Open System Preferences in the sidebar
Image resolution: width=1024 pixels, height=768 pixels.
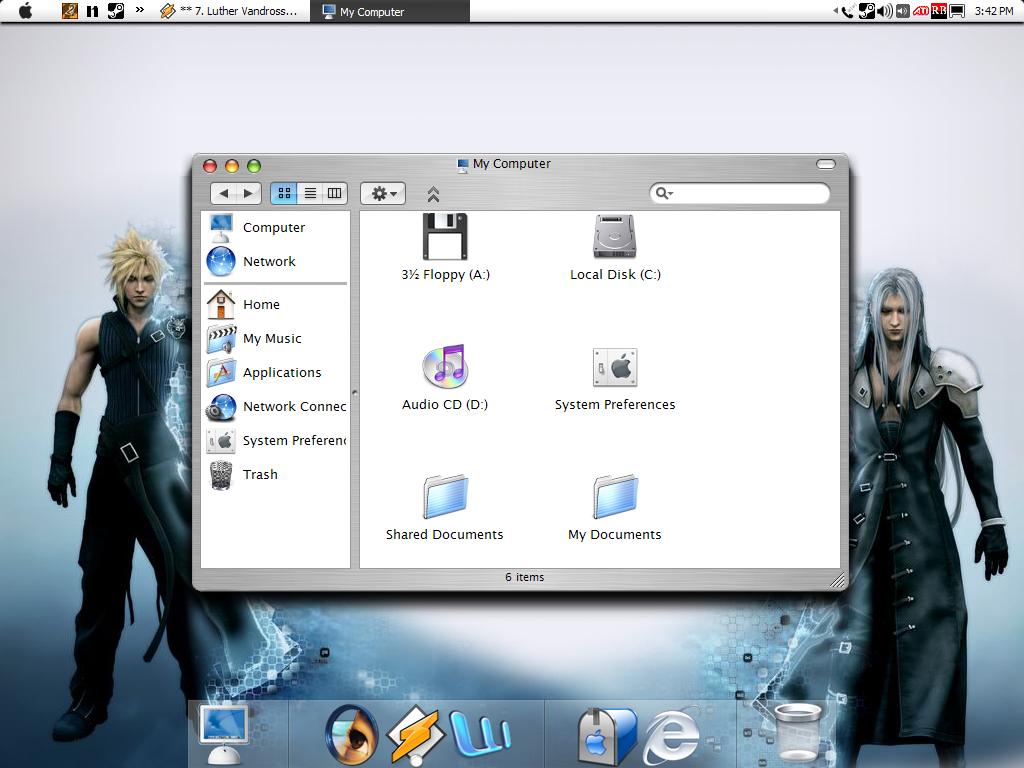[x=275, y=440]
